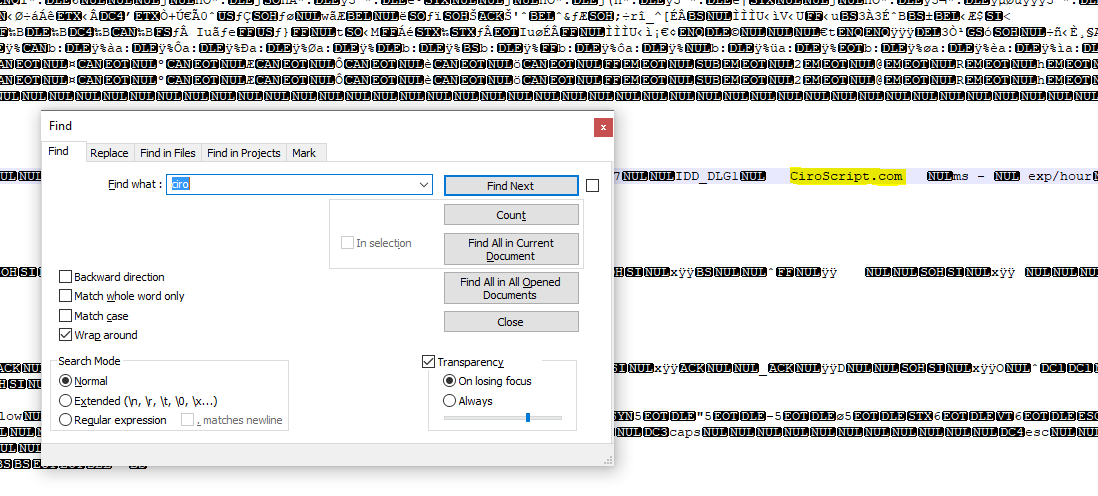This screenshot has width=1098, height=496.
Task: Select On losing focus transparency option
Action: pyautogui.click(x=450, y=381)
